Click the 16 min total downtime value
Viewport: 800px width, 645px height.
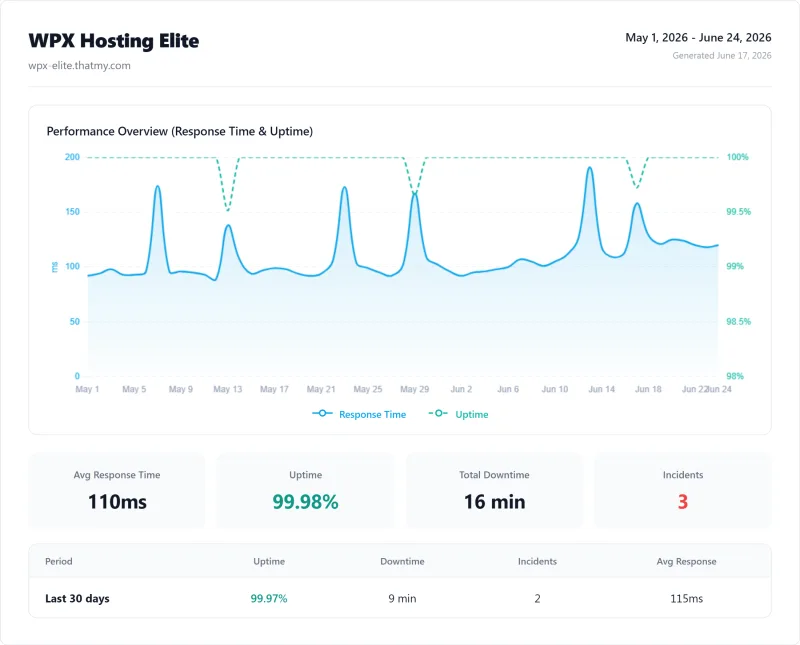click(494, 502)
